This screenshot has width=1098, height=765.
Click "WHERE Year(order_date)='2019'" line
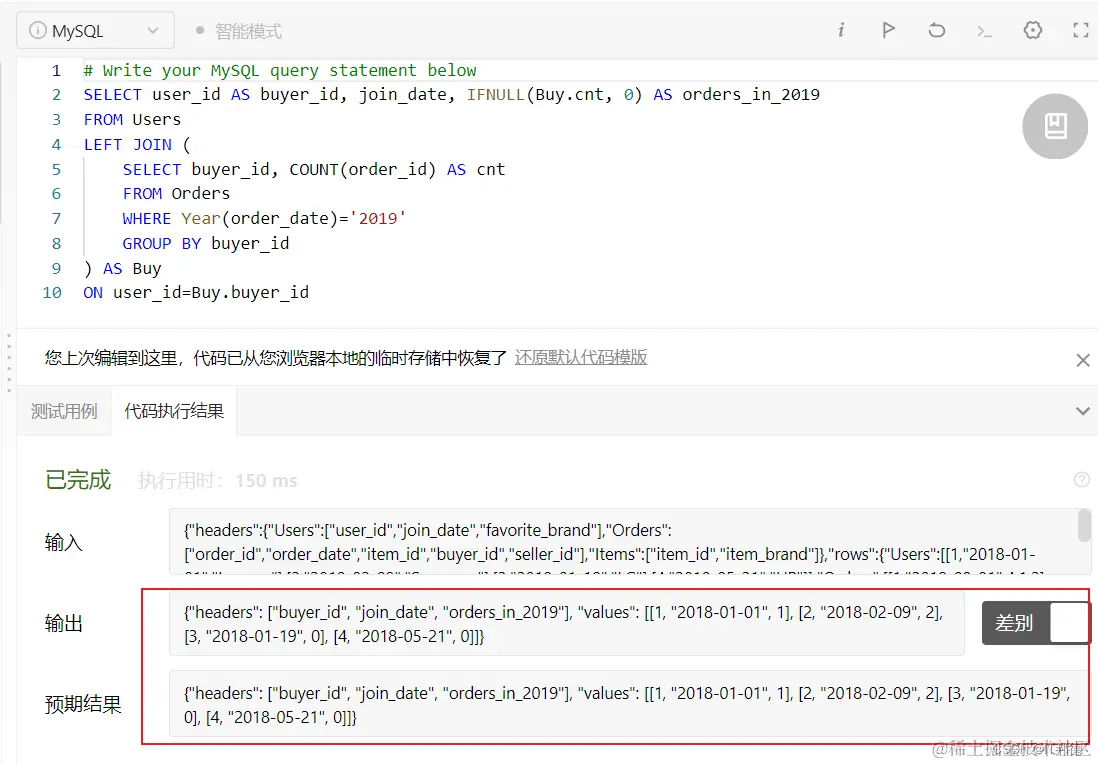[264, 219]
